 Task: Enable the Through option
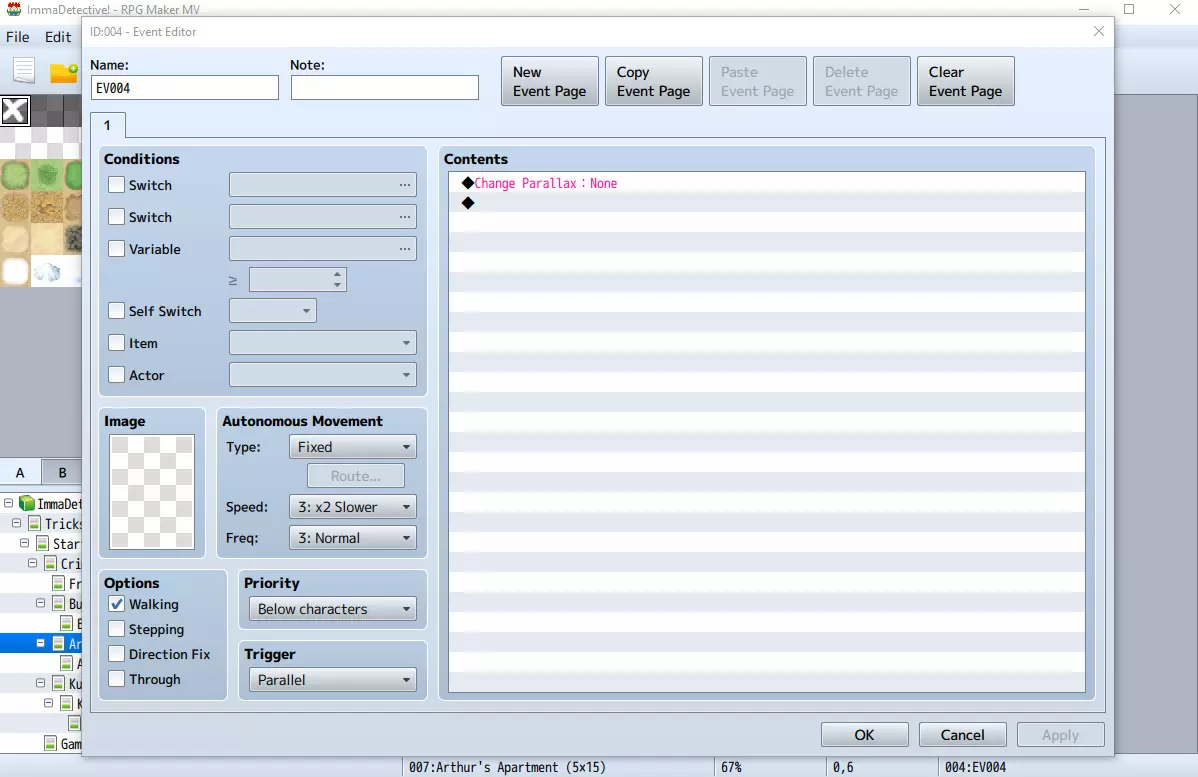point(116,679)
